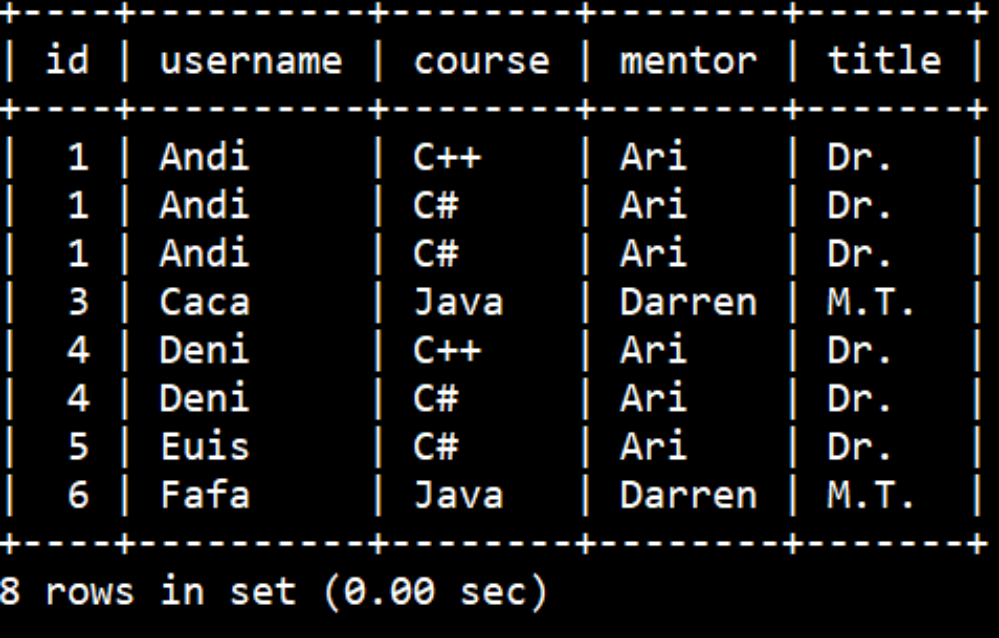The image size is (999, 638).
Task: Select Darren in the Fafa row
Action: pos(689,495)
